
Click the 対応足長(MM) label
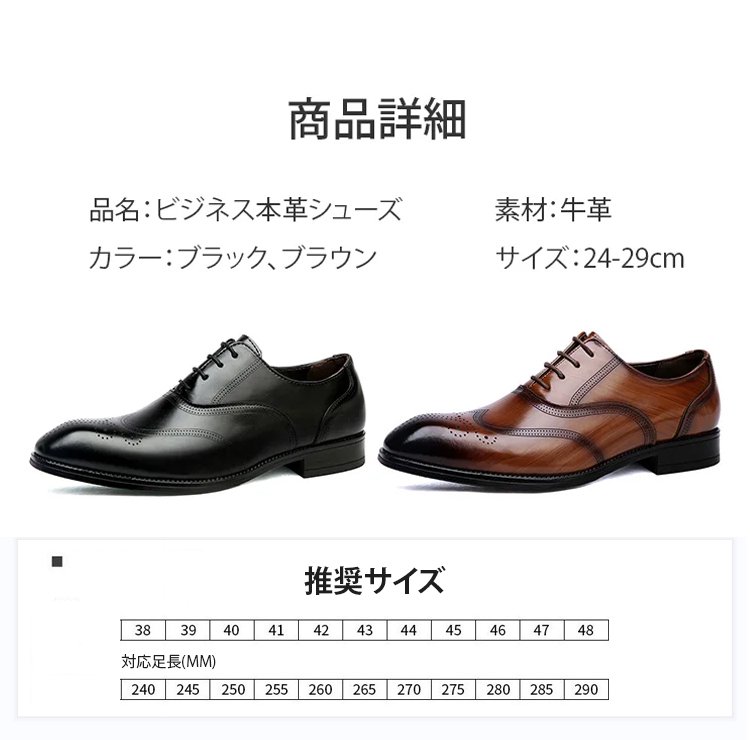[168, 662]
